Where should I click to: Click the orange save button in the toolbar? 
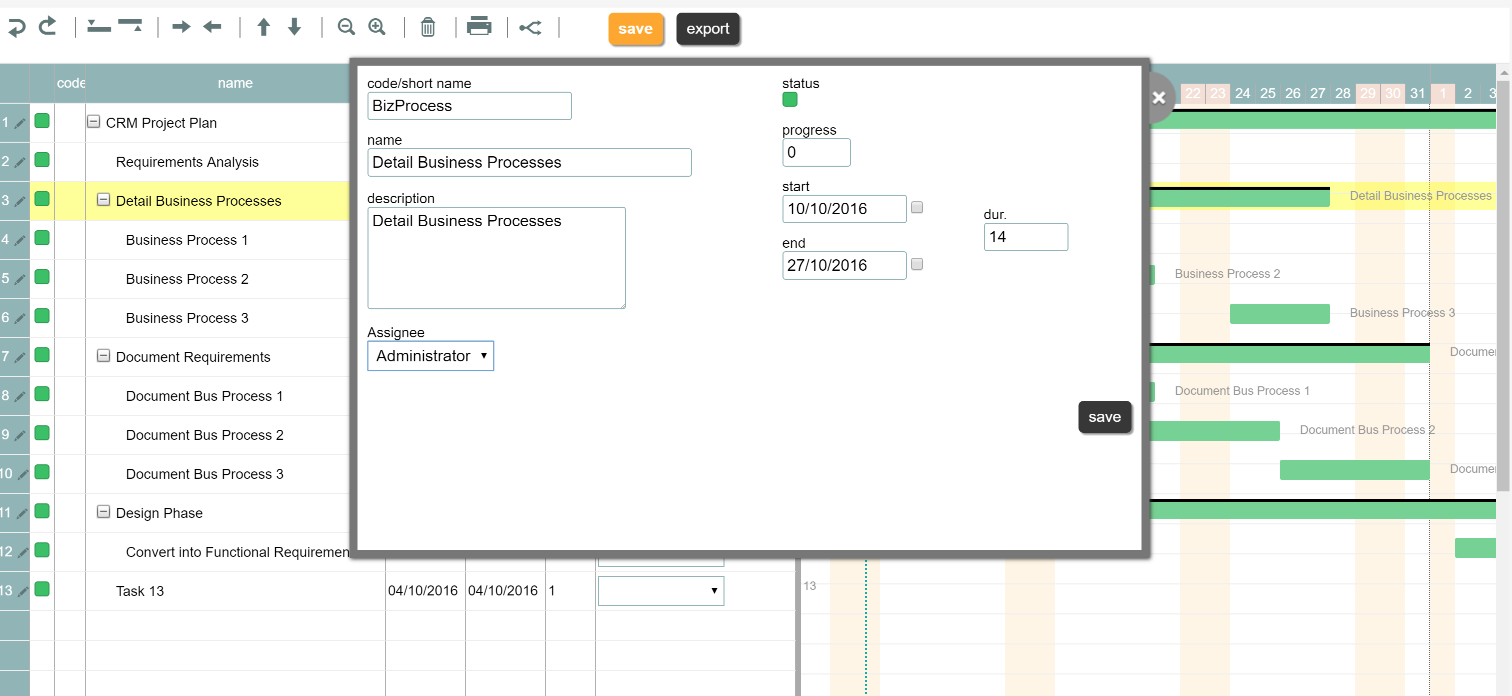click(x=636, y=29)
